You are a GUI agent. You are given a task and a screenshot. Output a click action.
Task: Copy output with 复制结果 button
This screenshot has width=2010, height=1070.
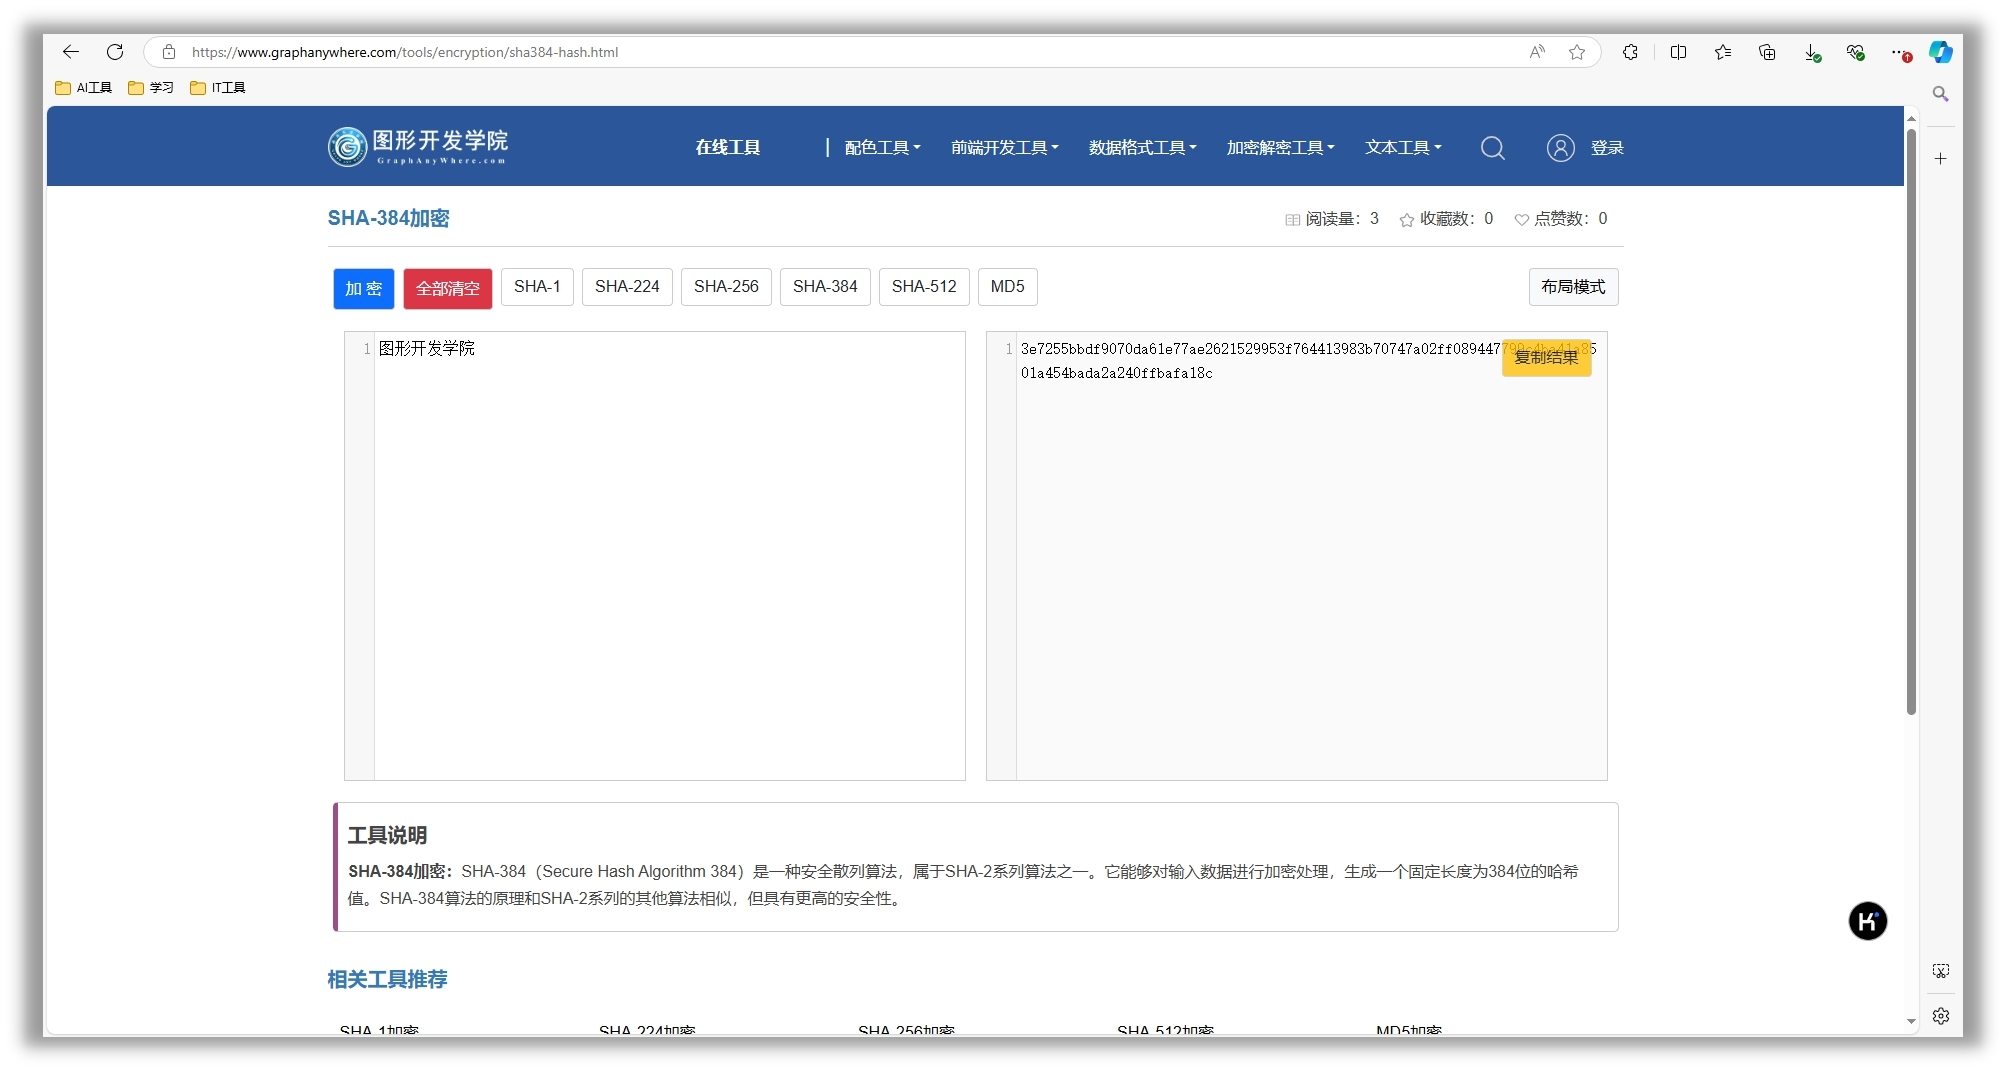point(1546,357)
